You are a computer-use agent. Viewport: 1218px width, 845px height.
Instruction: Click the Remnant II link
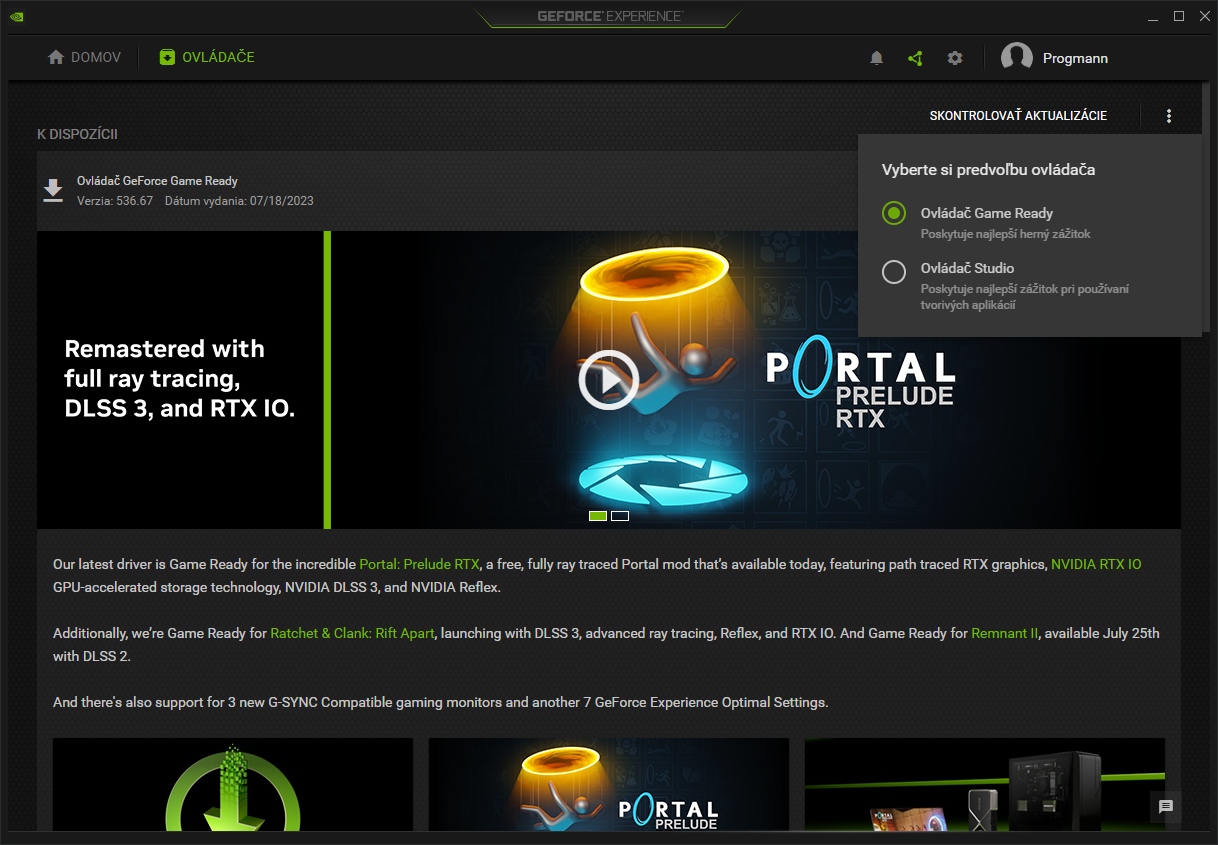tap(1004, 633)
